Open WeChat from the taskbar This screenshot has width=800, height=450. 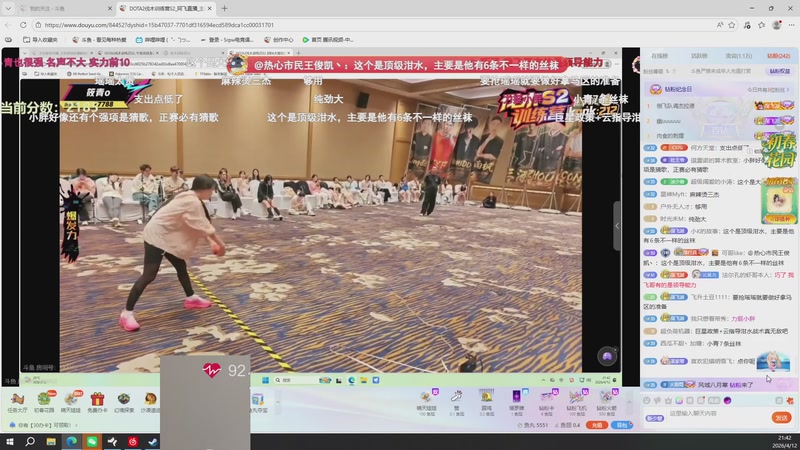[x=92, y=441]
